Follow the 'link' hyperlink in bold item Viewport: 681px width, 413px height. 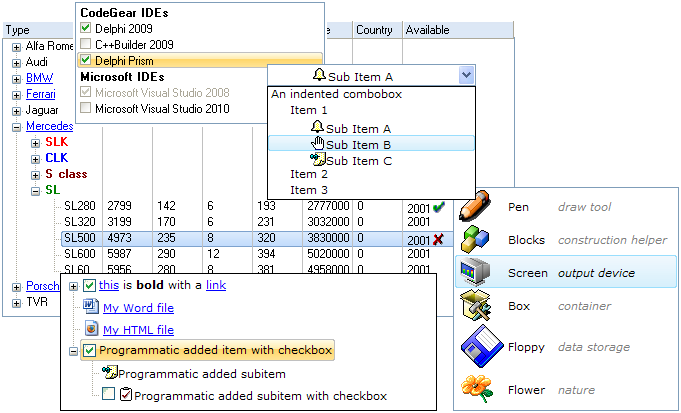(x=216, y=285)
